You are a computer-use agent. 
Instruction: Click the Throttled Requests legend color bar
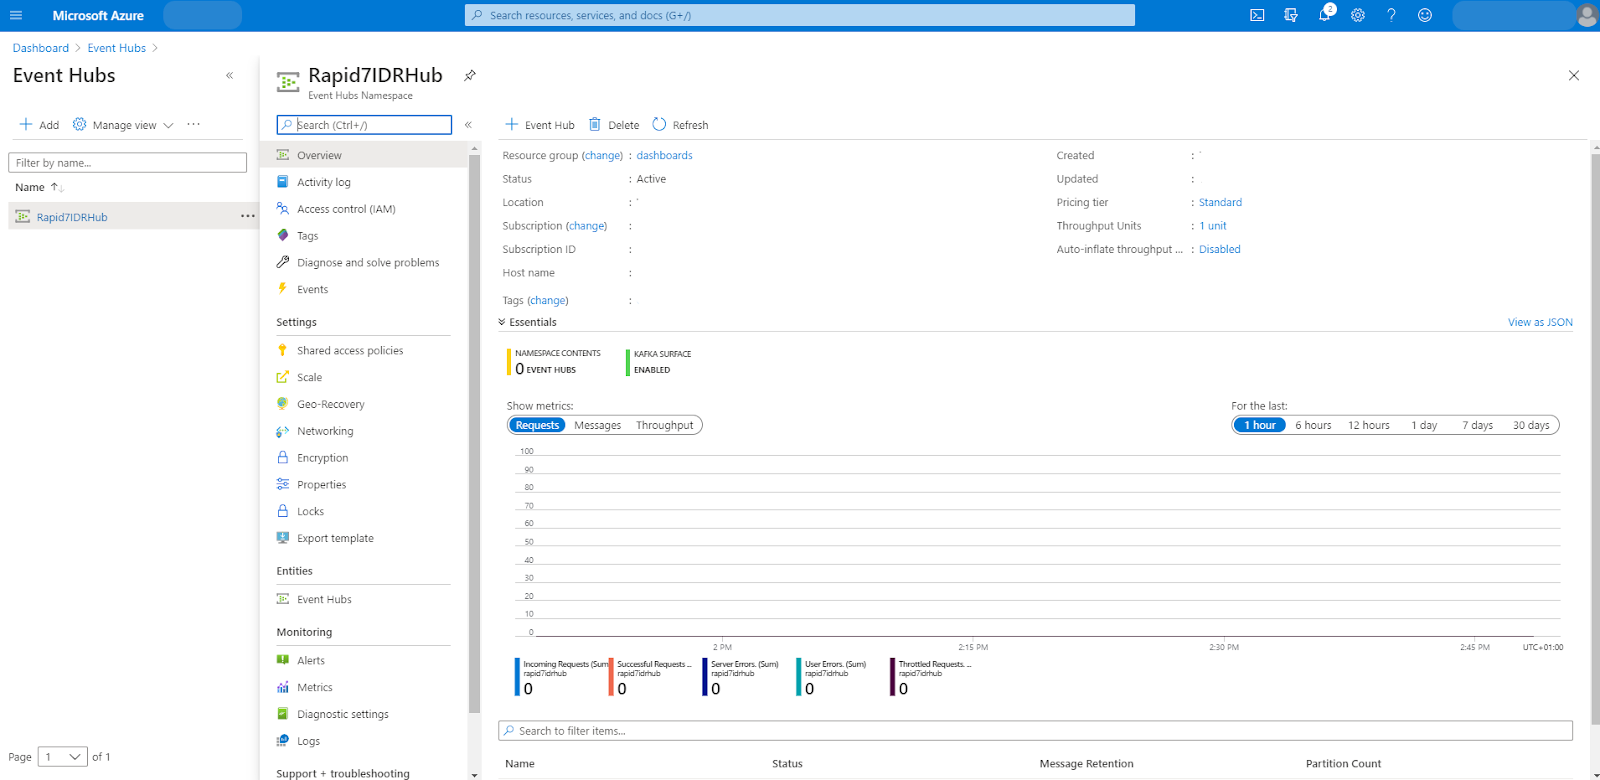pos(892,676)
